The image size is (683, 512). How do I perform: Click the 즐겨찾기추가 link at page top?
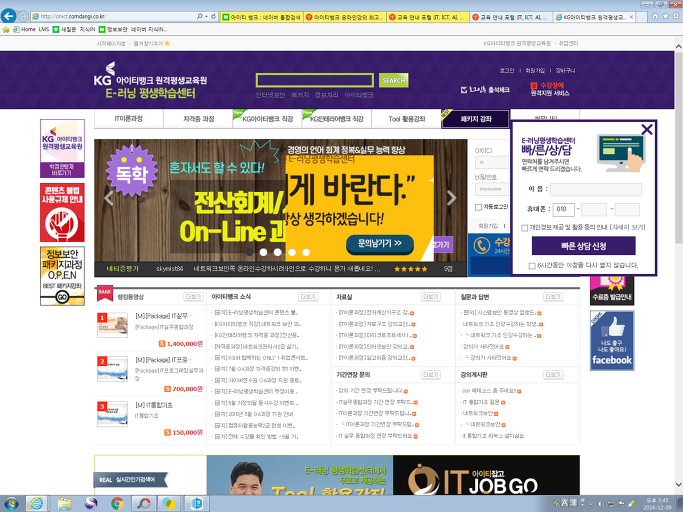[x=151, y=44]
